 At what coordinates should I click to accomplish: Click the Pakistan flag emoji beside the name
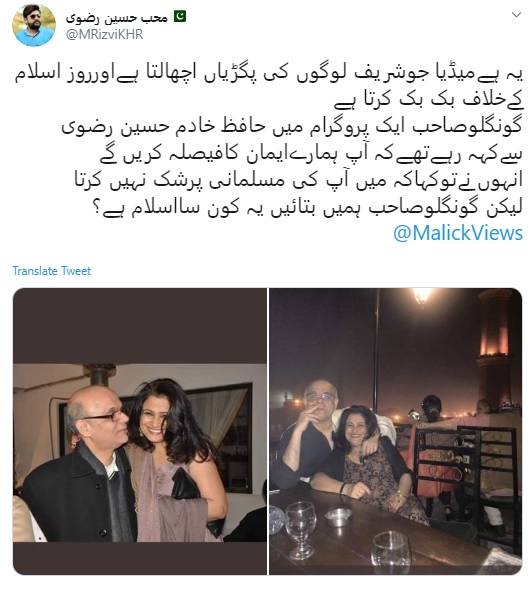coord(180,17)
